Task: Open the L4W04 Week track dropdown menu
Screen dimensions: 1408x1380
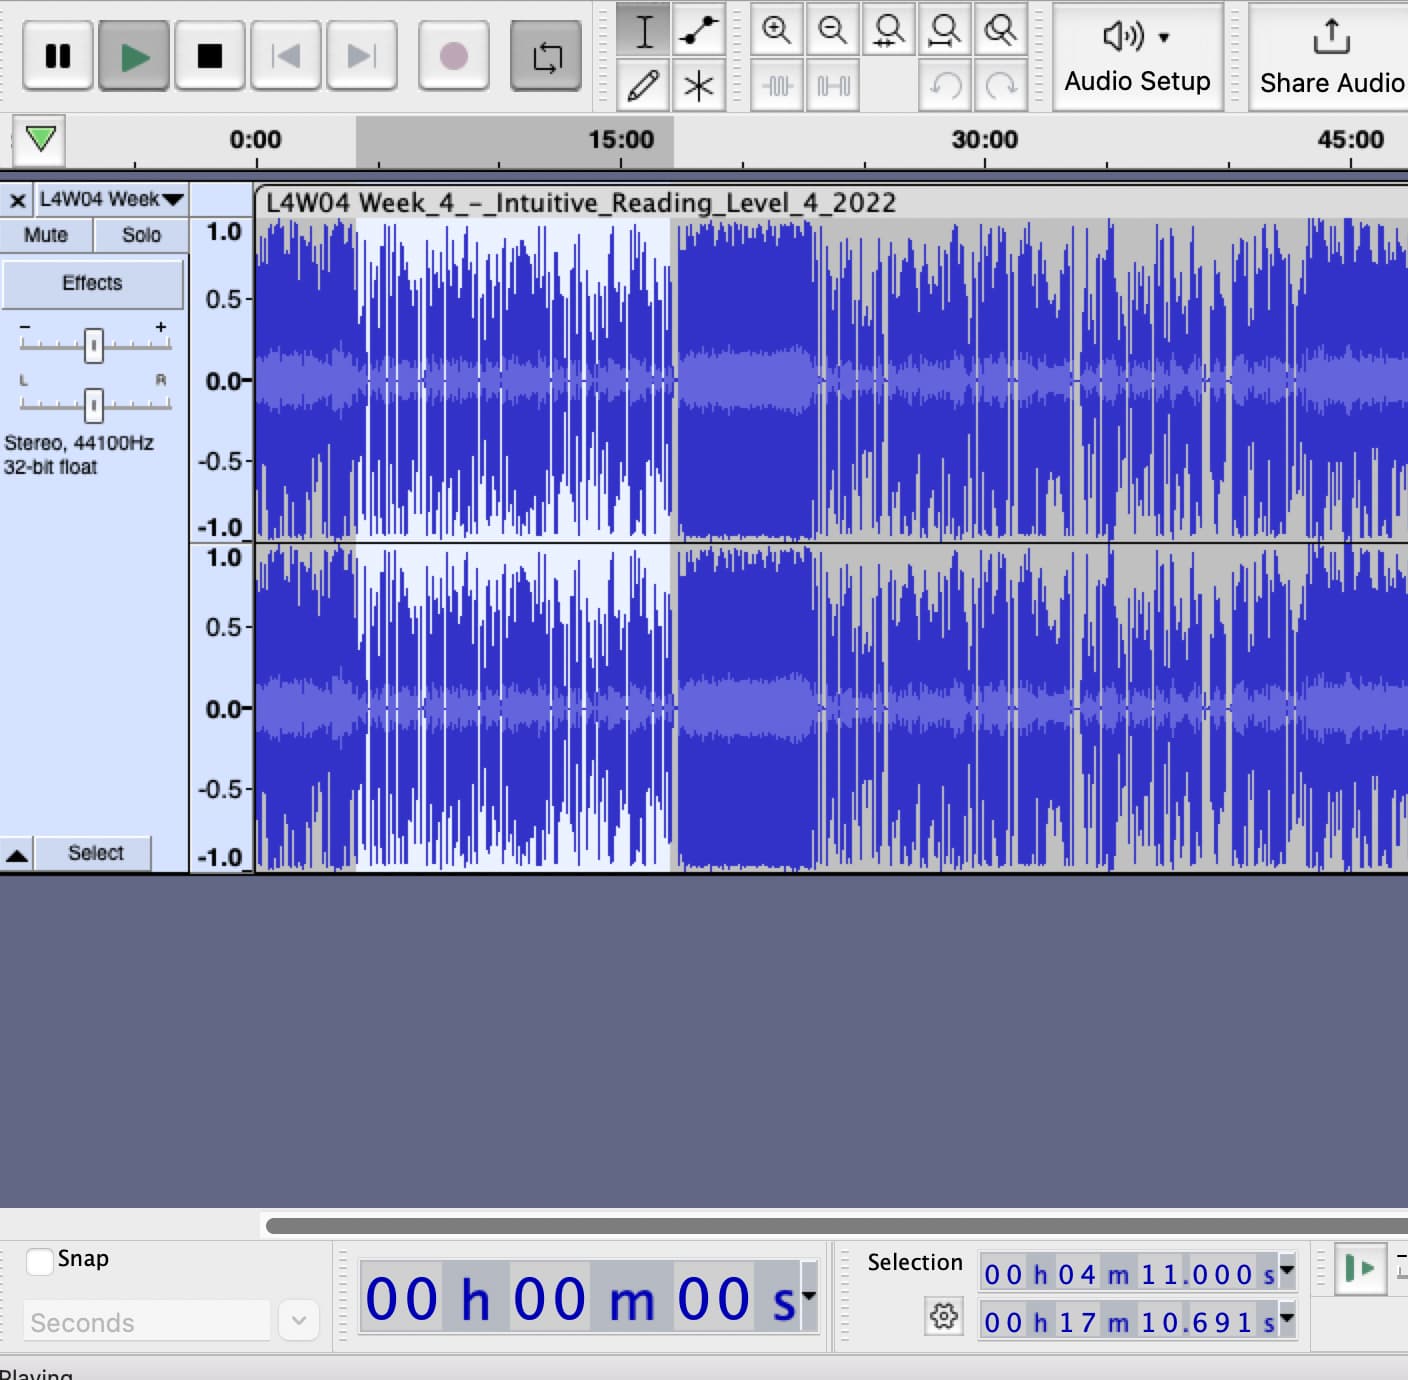Action: click(111, 199)
